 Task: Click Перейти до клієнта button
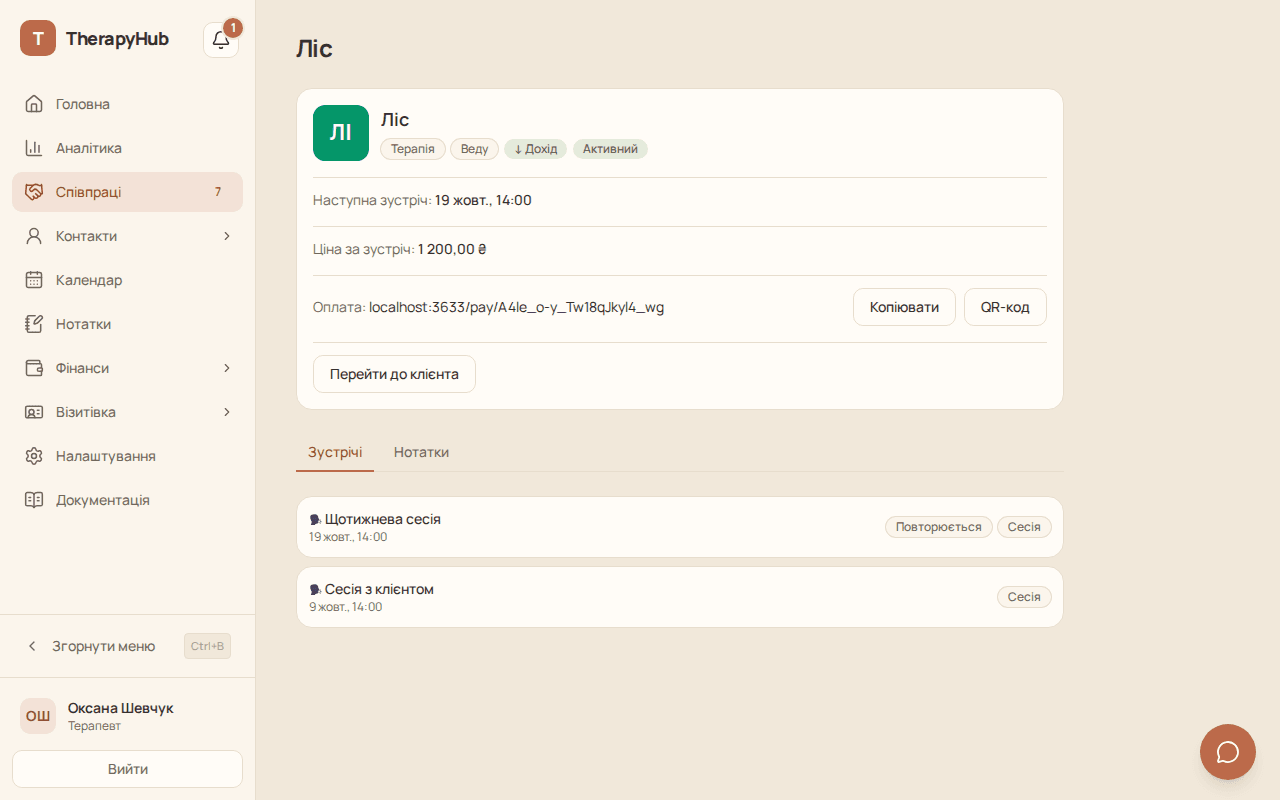pos(394,374)
